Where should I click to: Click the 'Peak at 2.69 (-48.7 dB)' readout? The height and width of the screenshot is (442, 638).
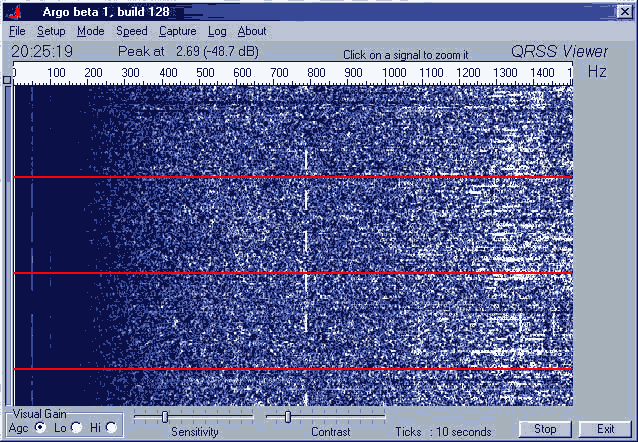(x=188, y=52)
